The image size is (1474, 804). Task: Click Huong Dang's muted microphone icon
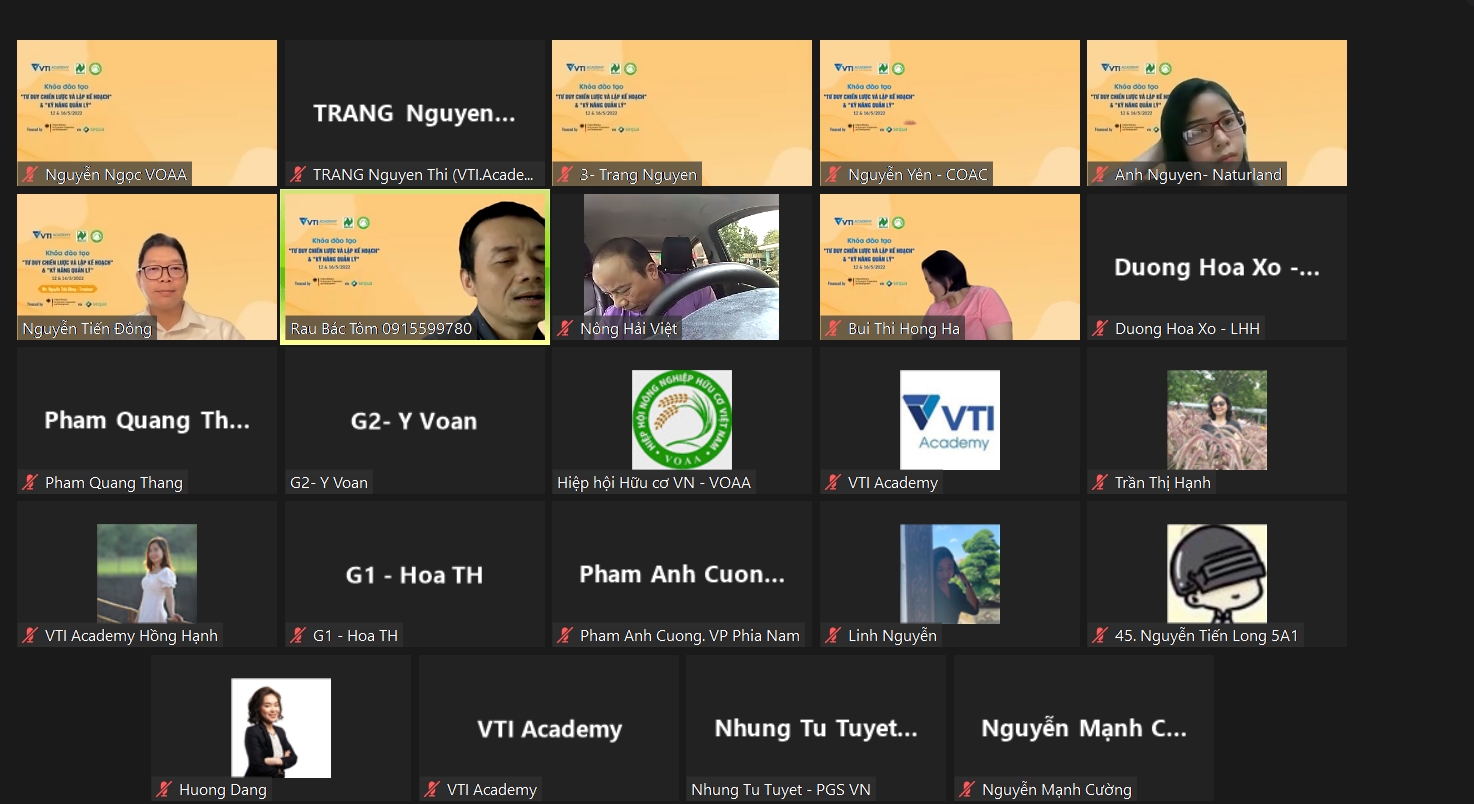tap(165, 790)
